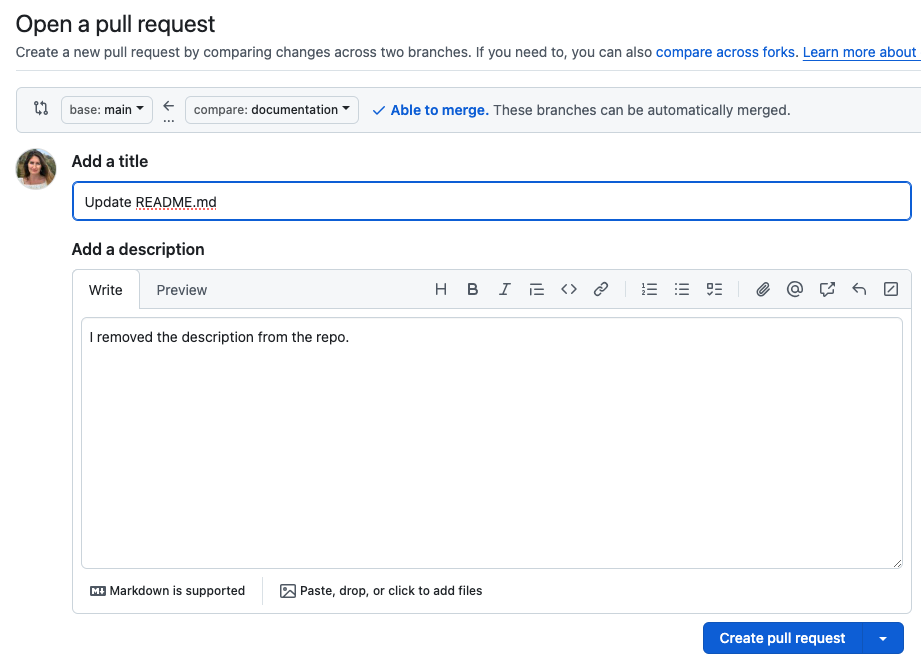Open slash commands icon in toolbar
Viewport: 921px width, 670px height.
[891, 290]
